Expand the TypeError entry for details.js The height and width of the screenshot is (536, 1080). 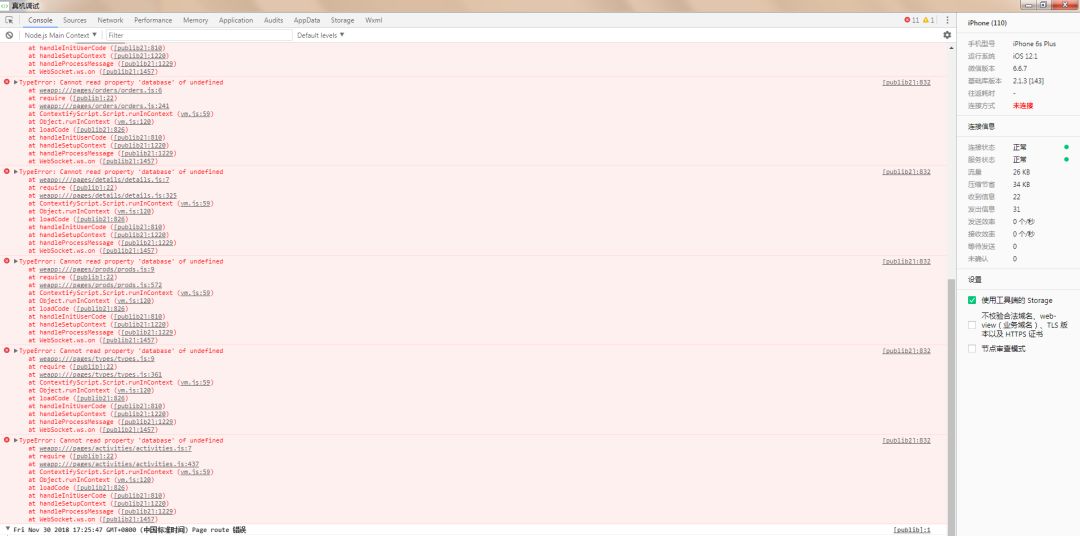pyautogui.click(x=16, y=172)
